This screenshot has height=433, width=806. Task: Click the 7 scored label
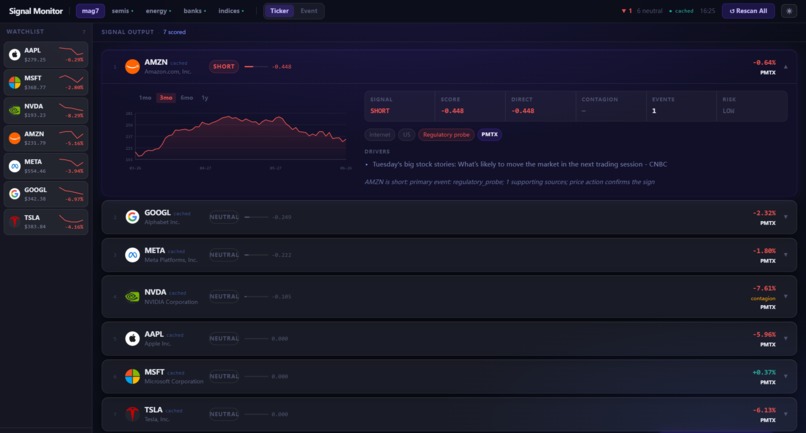[x=174, y=32]
